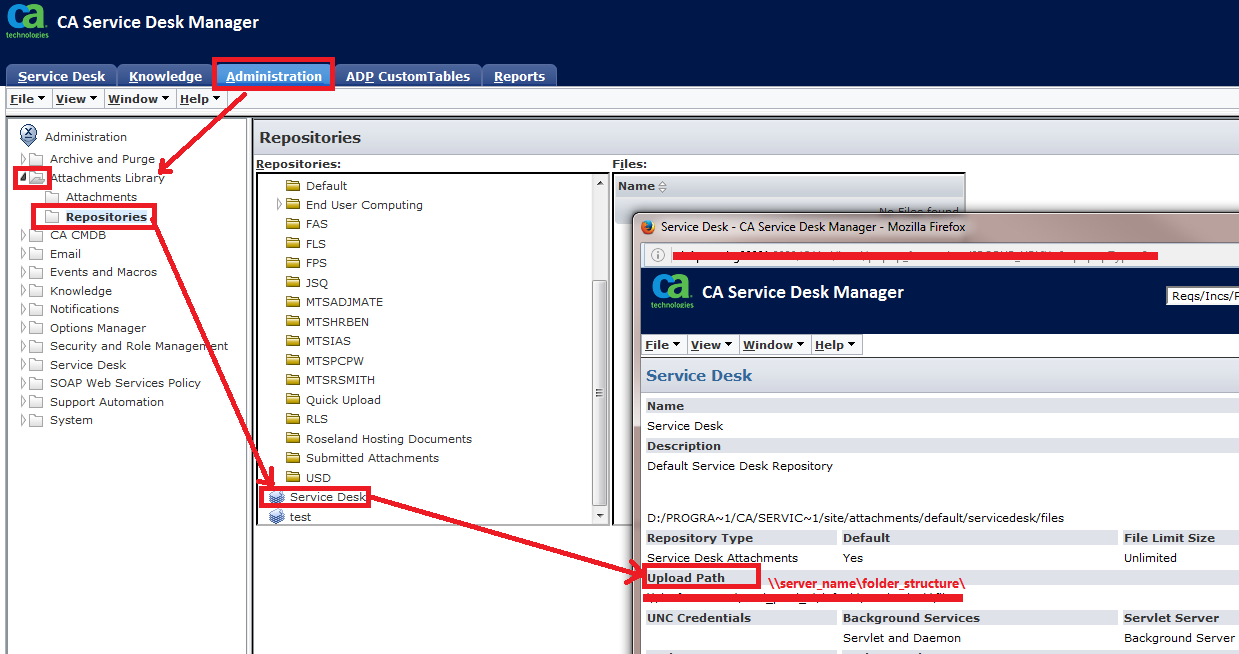Click the test repository stack icon
The height and width of the screenshot is (654, 1239).
(x=277, y=516)
